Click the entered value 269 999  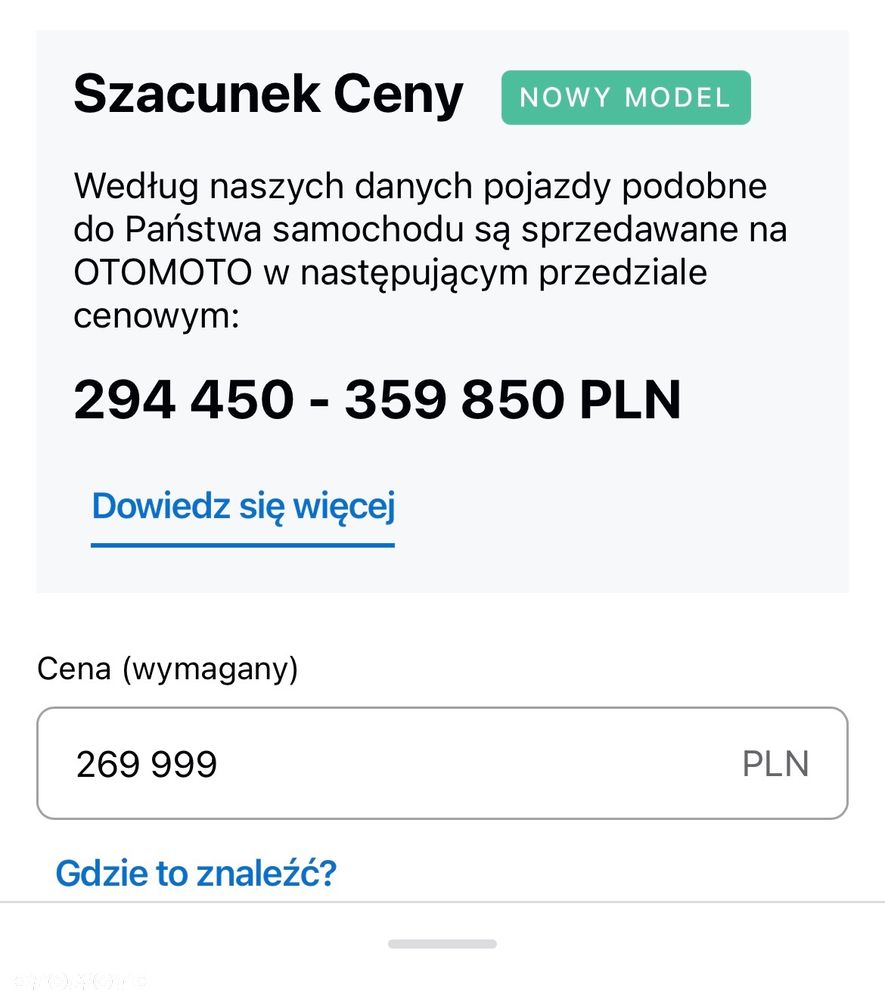[x=146, y=765]
